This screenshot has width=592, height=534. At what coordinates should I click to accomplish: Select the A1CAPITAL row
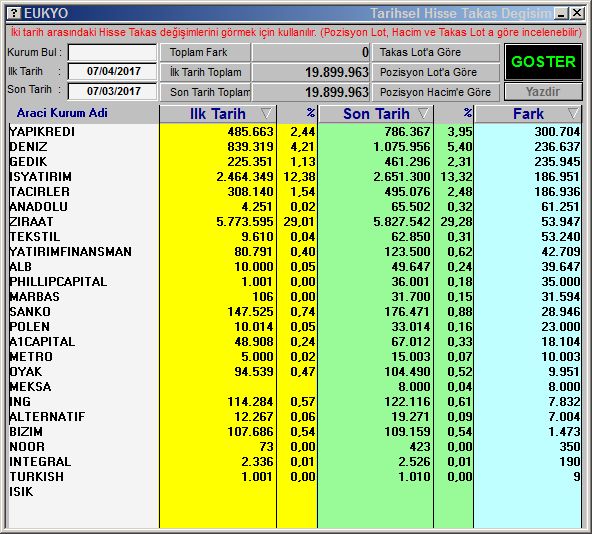pos(294,341)
